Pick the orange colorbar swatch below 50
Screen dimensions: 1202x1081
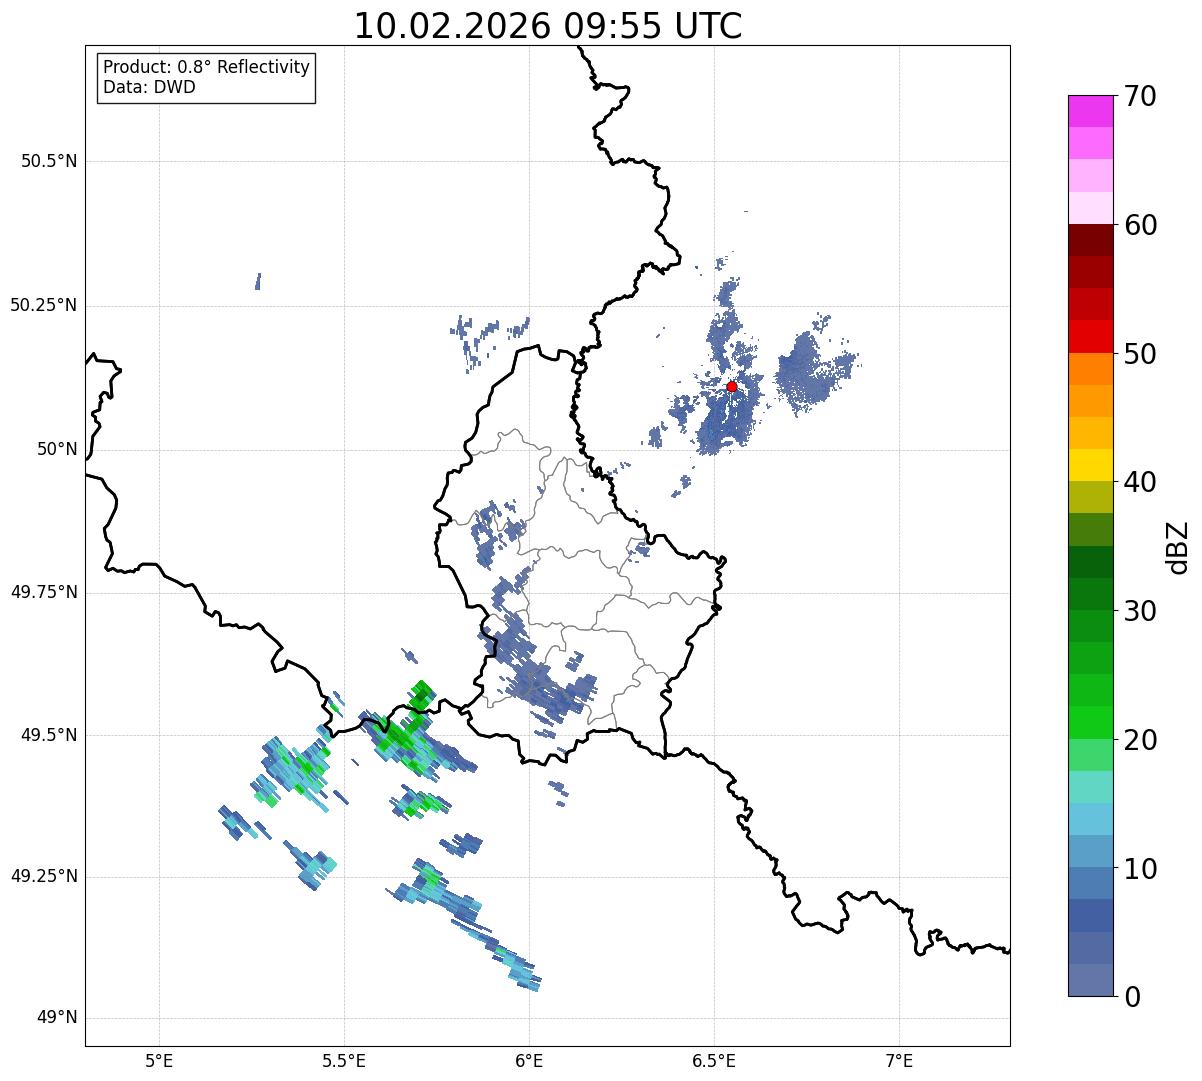1090,369
